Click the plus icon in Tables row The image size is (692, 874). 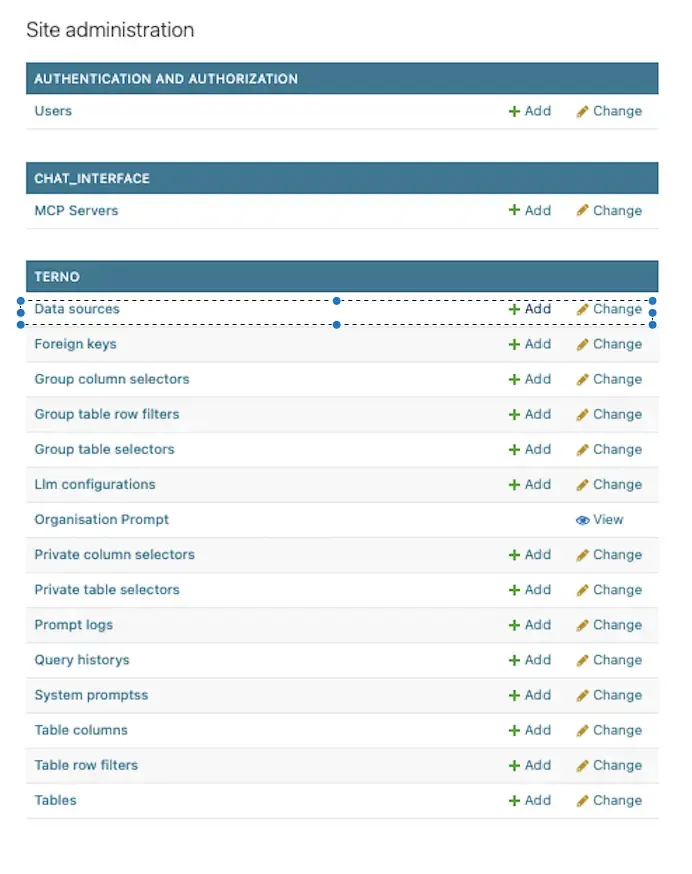514,801
